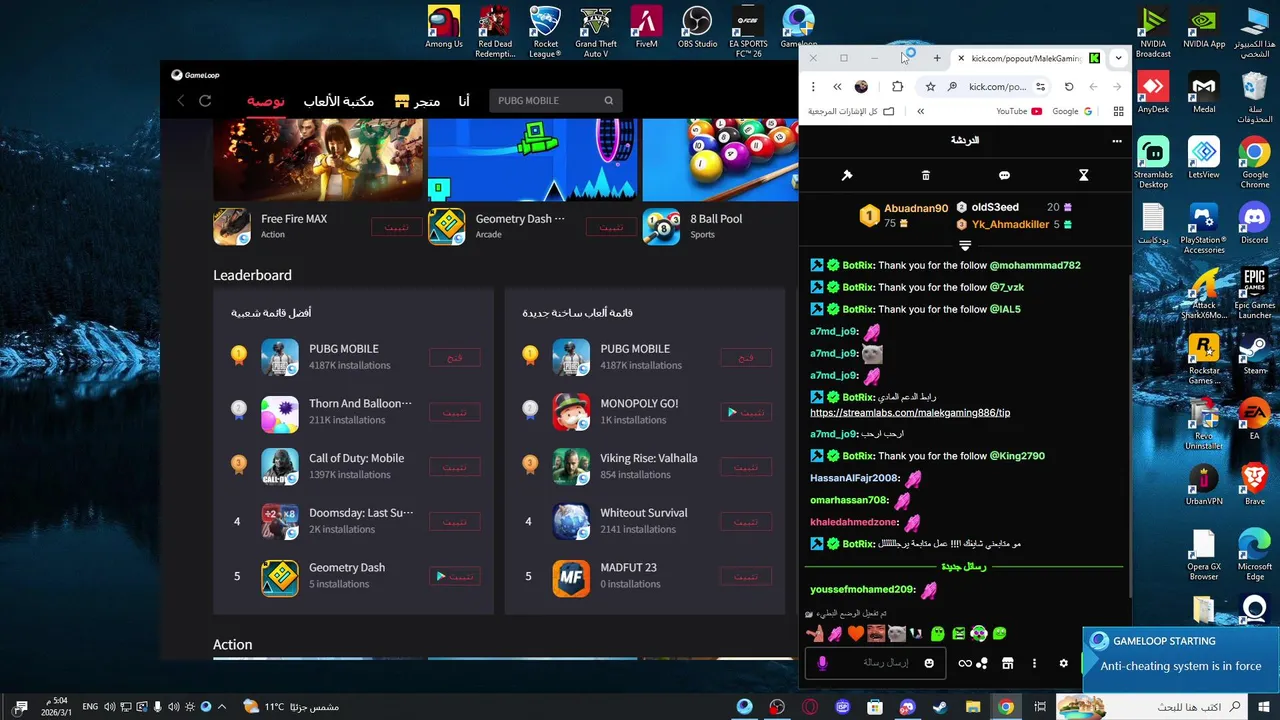Image resolution: width=1280 pixels, height=720 pixels.
Task: Install Doomsday: Last Survivors
Action: point(455,522)
